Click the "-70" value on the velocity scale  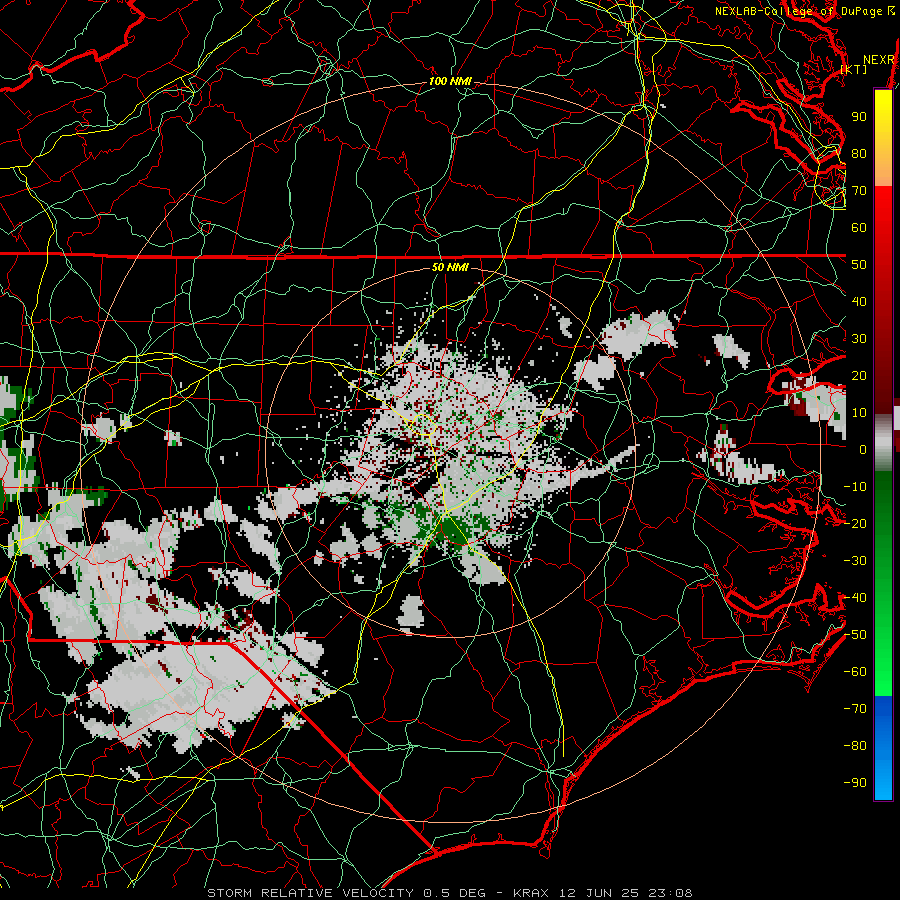click(855, 709)
